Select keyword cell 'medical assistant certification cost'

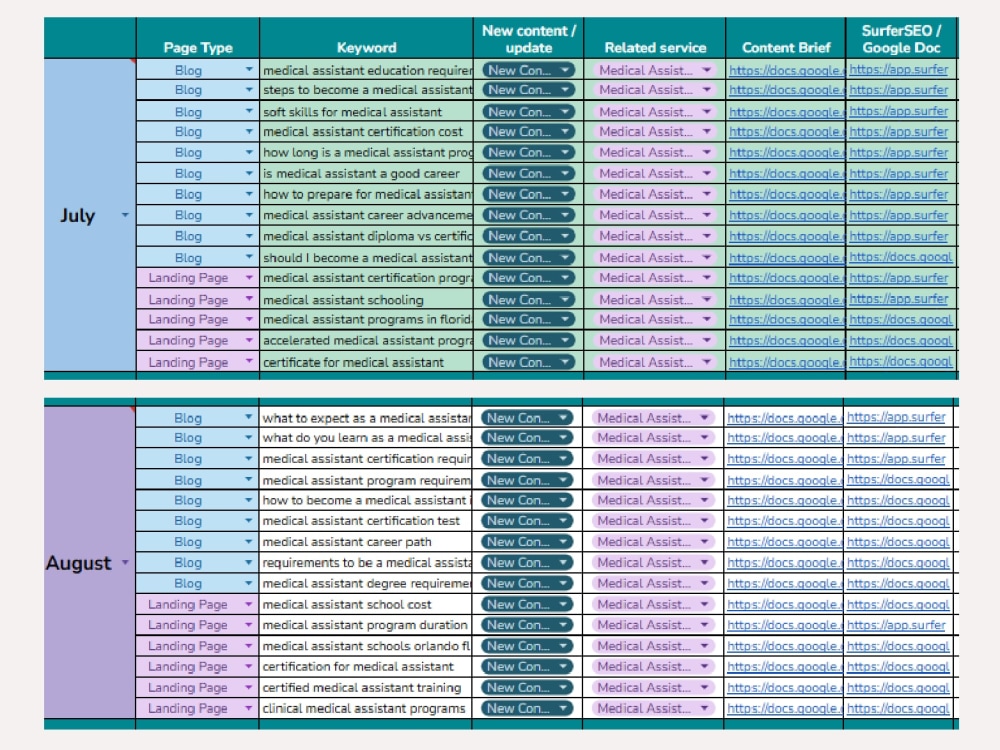click(366, 131)
